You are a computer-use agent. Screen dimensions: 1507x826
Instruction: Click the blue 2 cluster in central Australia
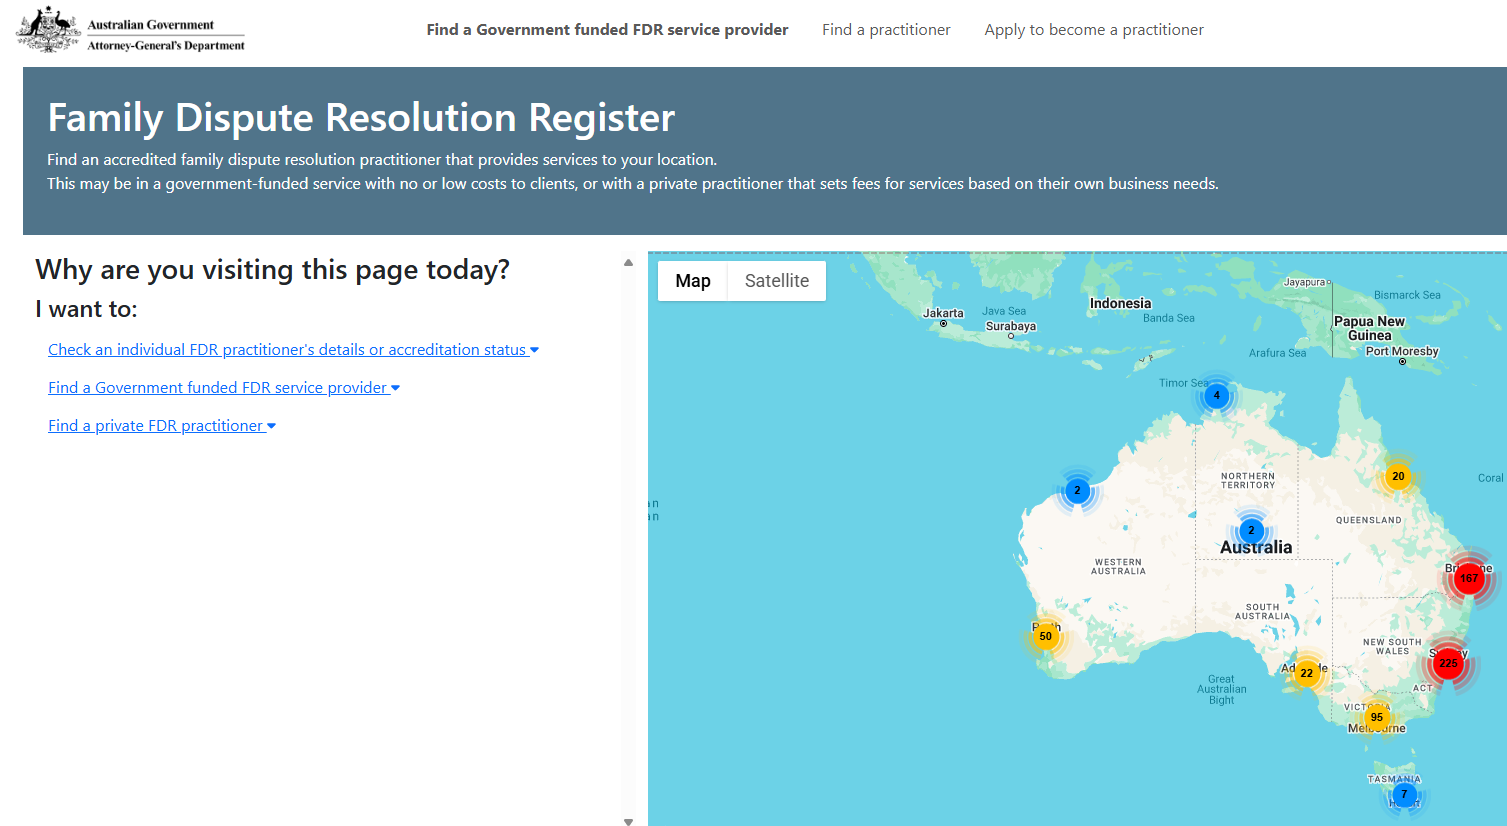point(1251,530)
